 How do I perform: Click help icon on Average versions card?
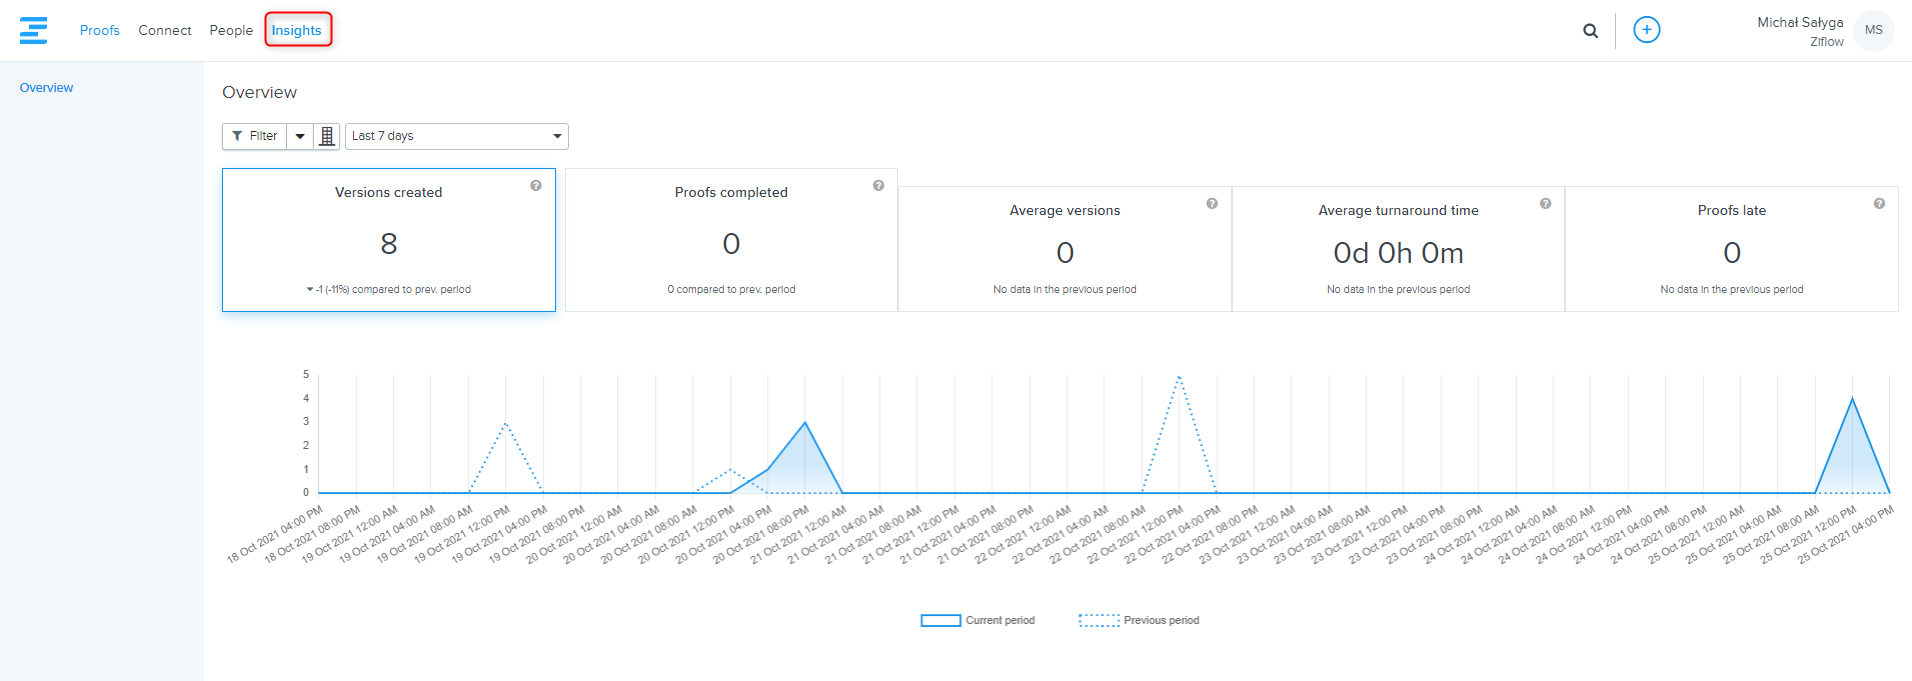coord(1212,204)
